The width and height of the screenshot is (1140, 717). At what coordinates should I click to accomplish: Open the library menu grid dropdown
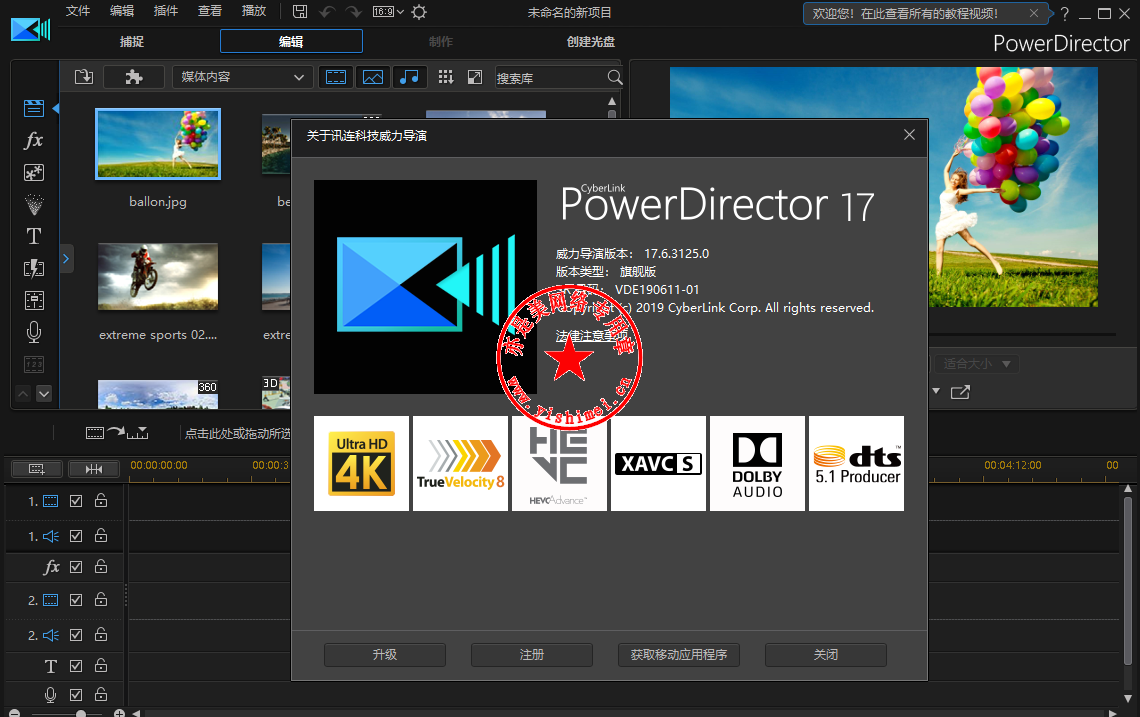[x=446, y=77]
